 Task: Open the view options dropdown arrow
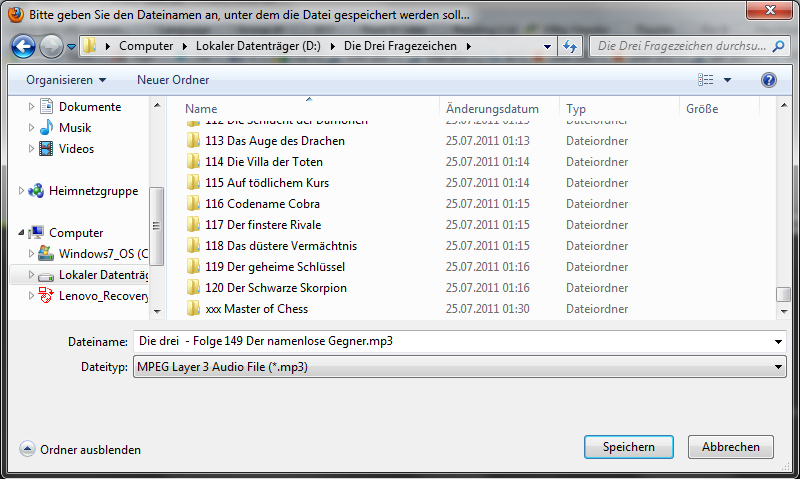728,80
